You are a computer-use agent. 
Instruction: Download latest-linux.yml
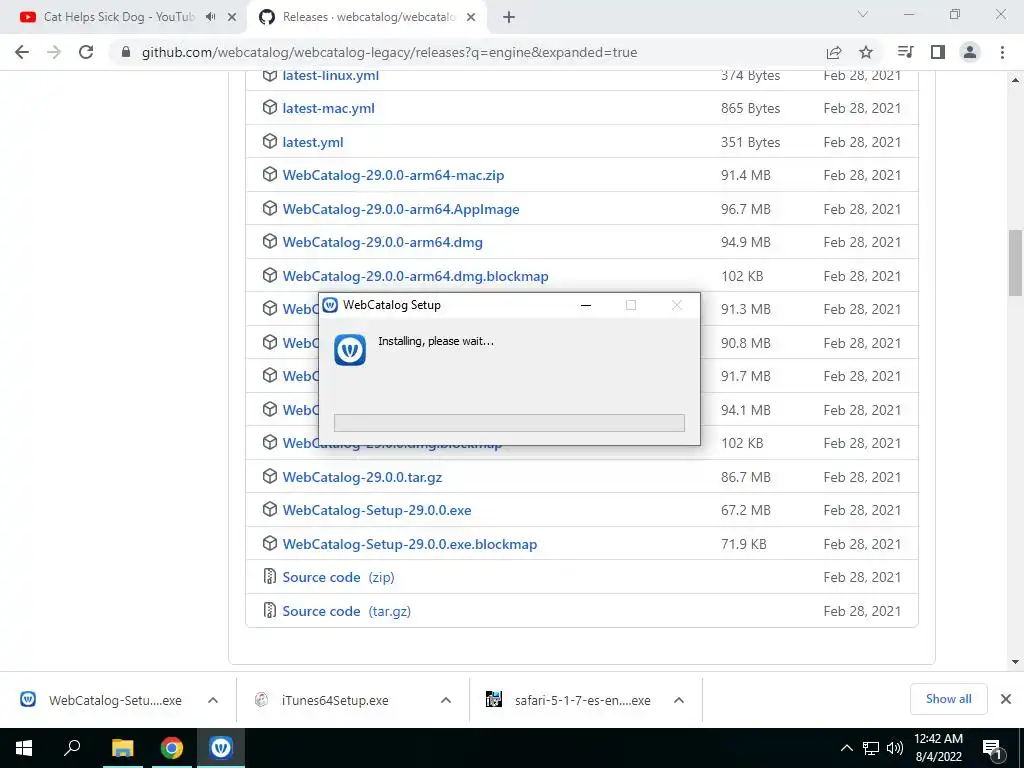pyautogui.click(x=330, y=76)
